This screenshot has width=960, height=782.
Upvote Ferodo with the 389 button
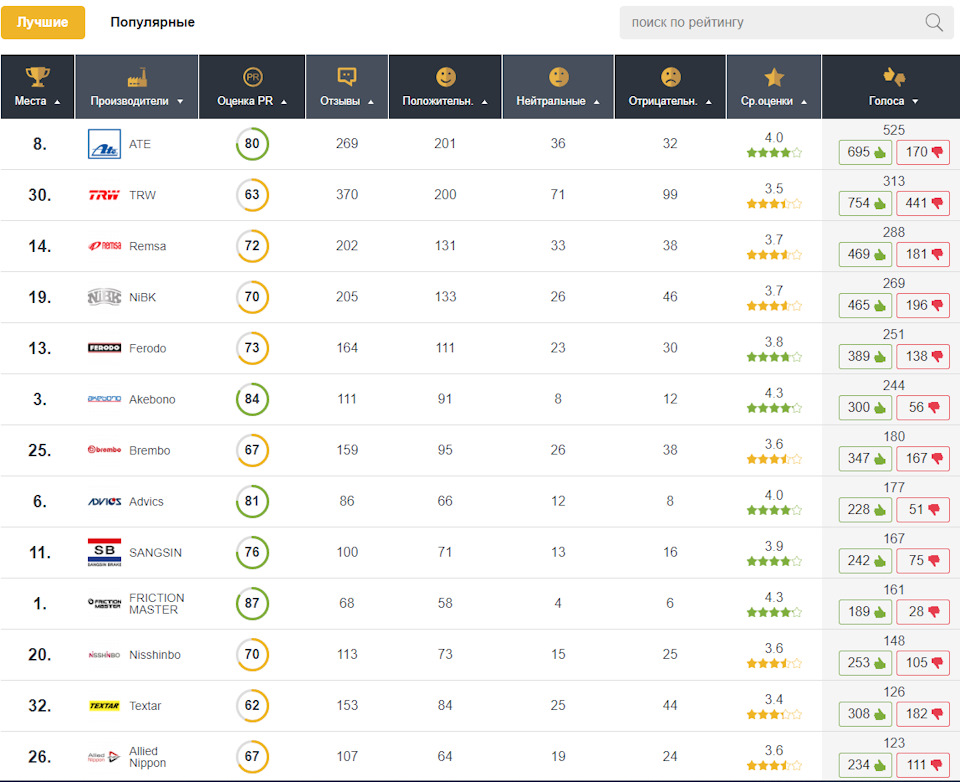(x=865, y=356)
